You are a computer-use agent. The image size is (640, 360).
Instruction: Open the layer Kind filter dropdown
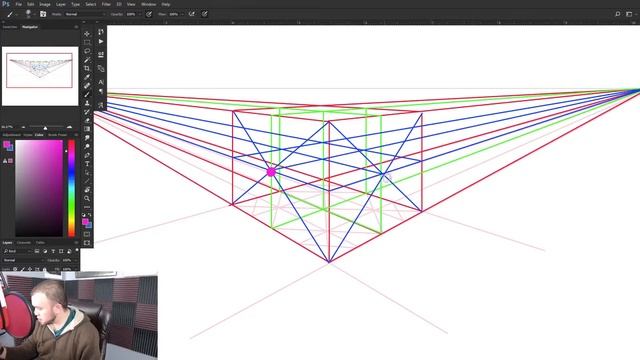pos(18,251)
